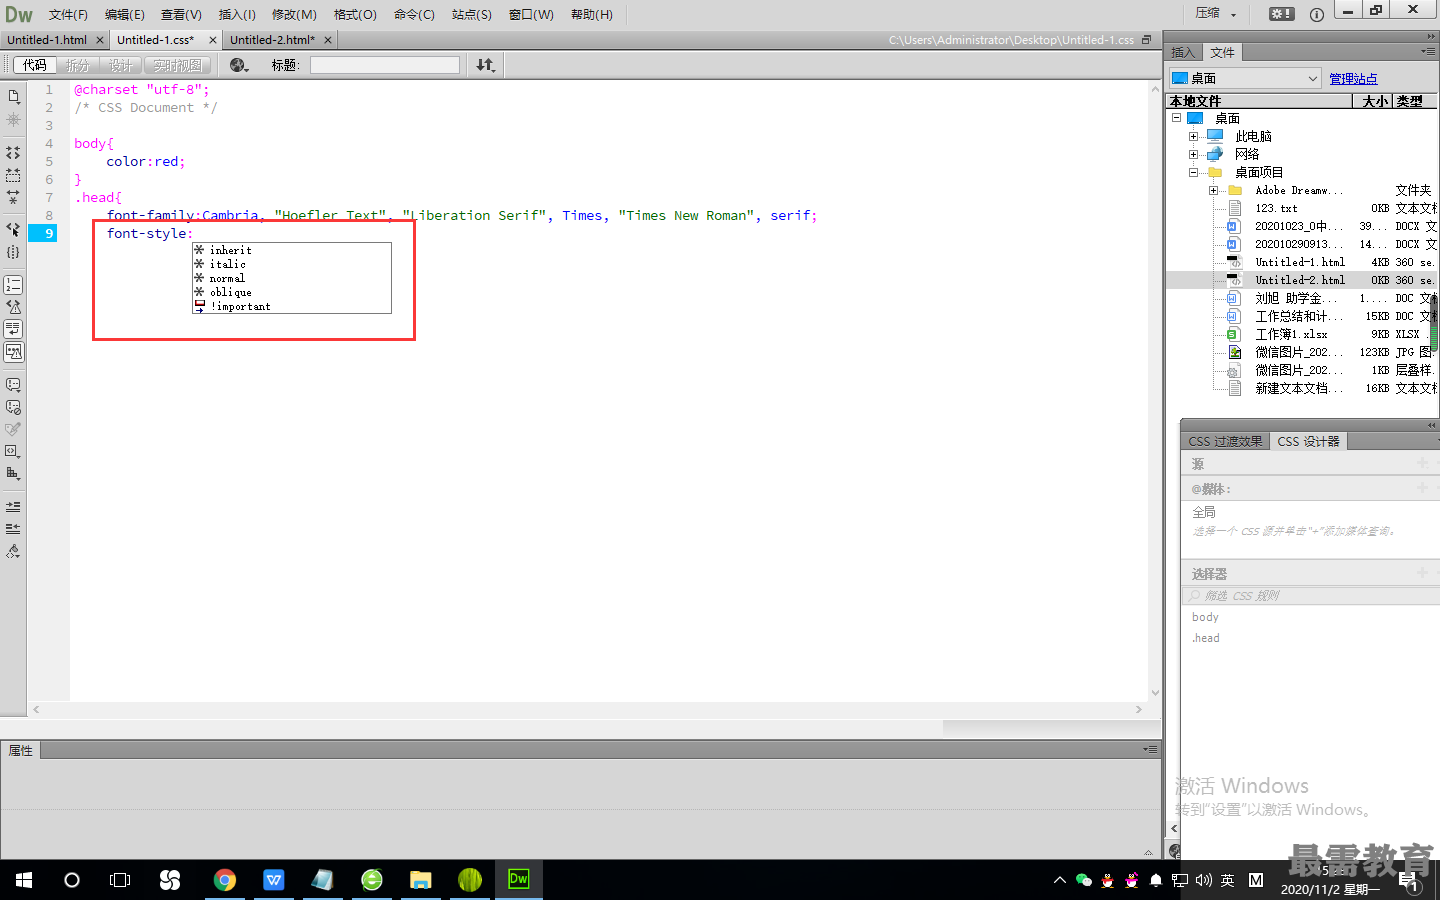Collapse the selection in the code toolbar
Viewport: 1440px width, 900px height.
[x=13, y=175]
